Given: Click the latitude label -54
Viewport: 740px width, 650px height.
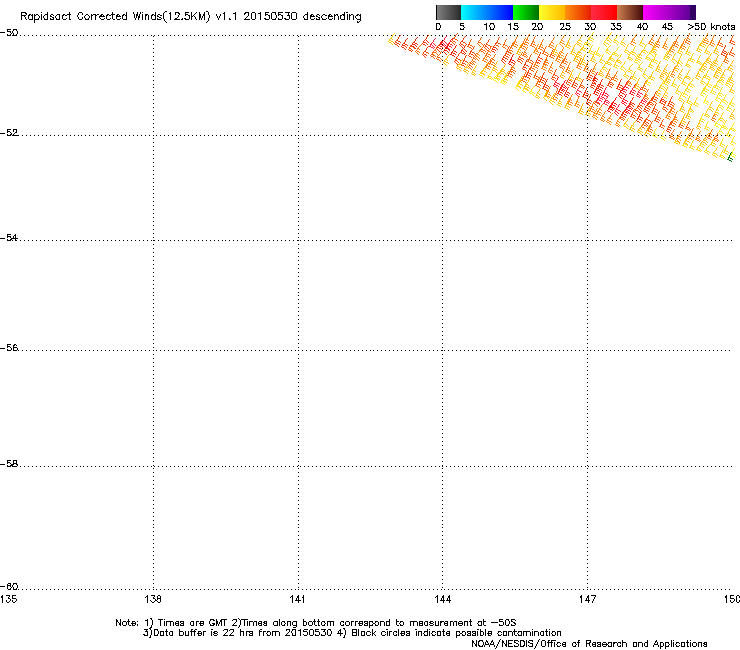Looking at the screenshot, I should pyautogui.click(x=9, y=238).
